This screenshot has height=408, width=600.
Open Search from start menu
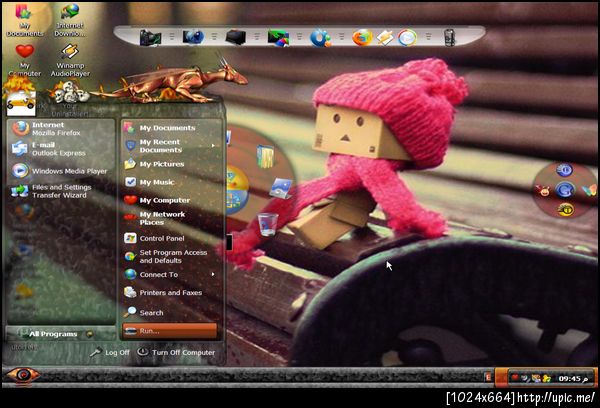click(172, 312)
